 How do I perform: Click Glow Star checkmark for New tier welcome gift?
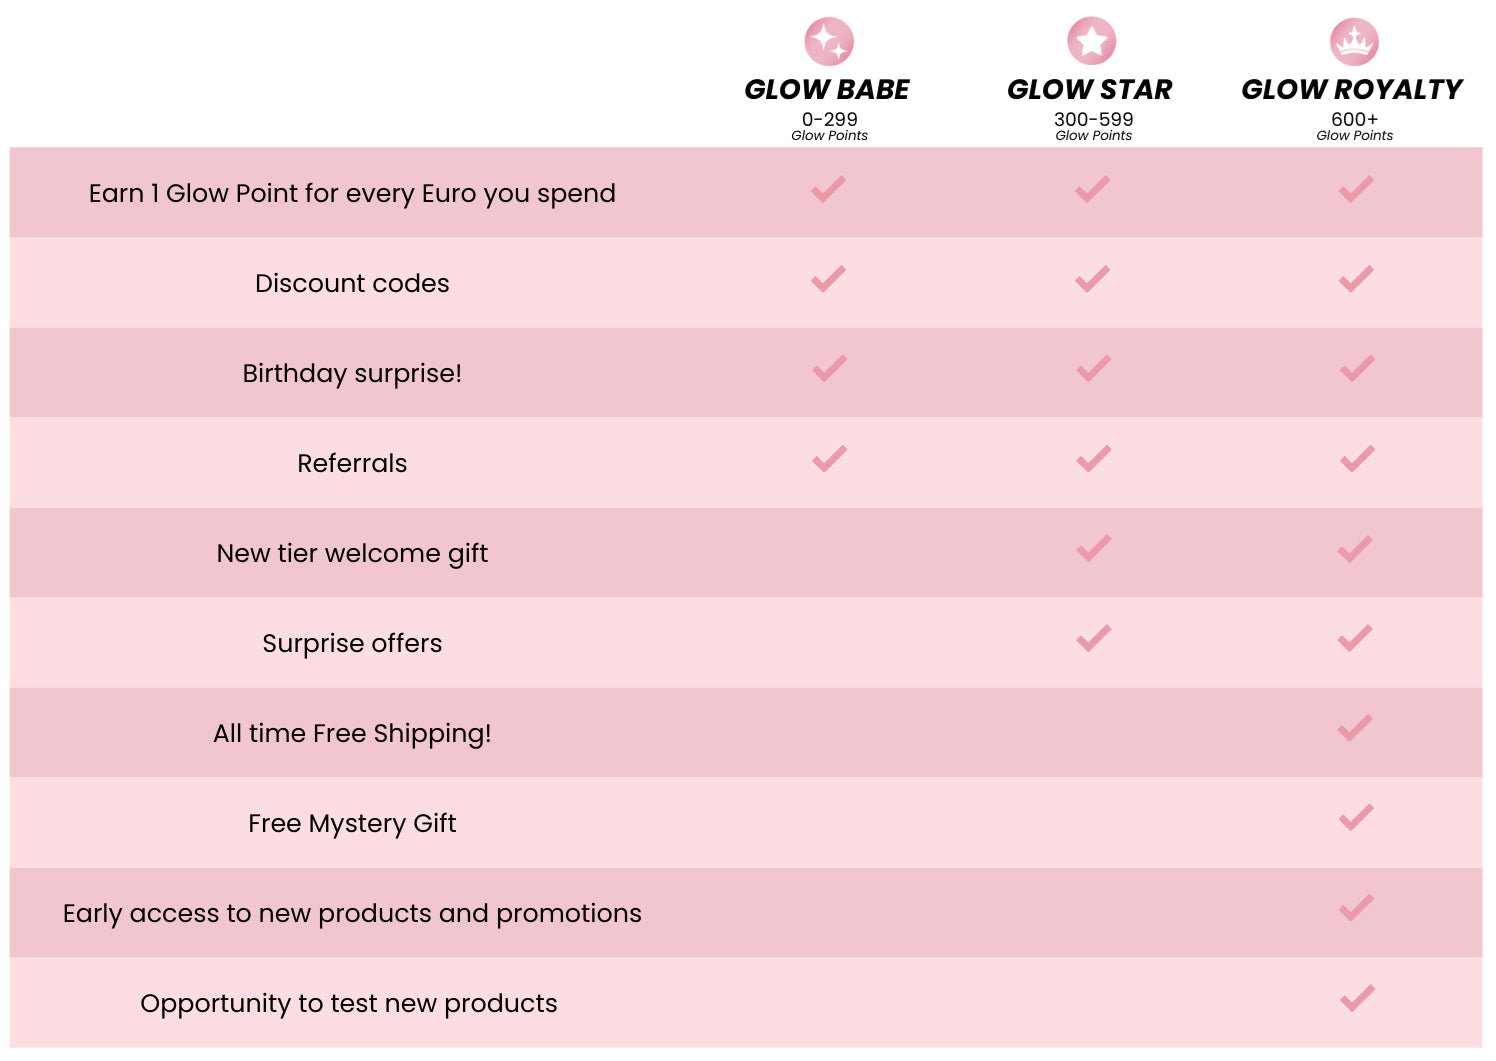point(1093,548)
